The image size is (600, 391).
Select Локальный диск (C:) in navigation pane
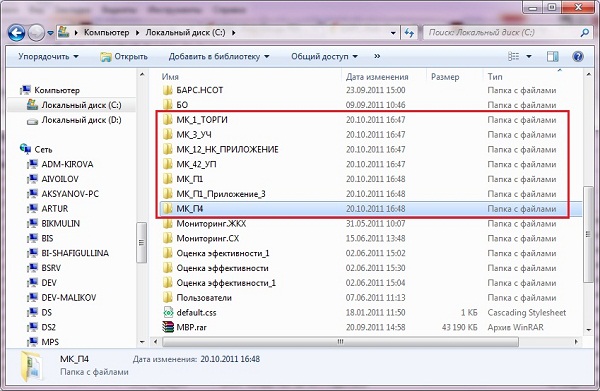tap(74, 105)
